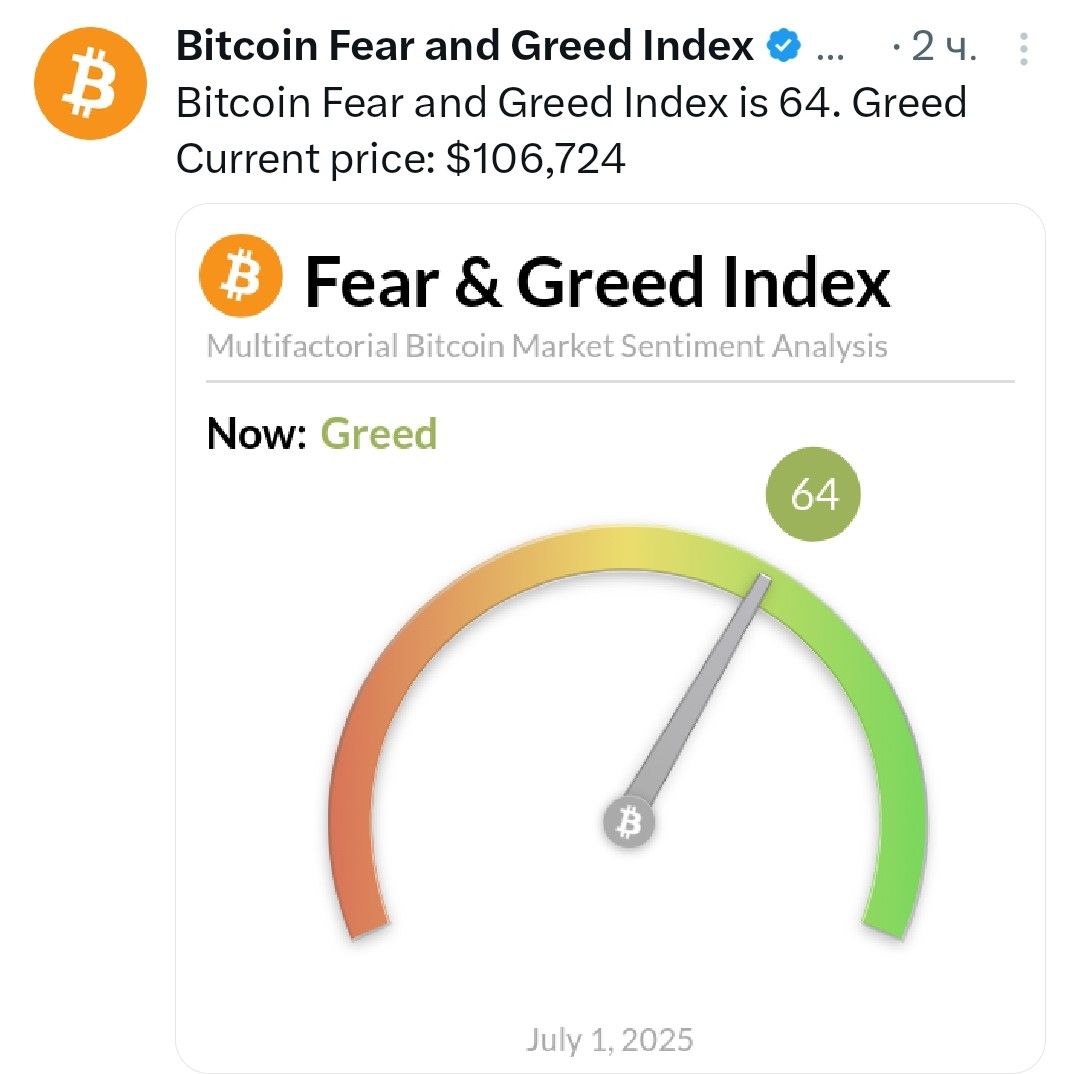Click the yellow top of gauge arc
The image size is (1080, 1074).
point(628,548)
